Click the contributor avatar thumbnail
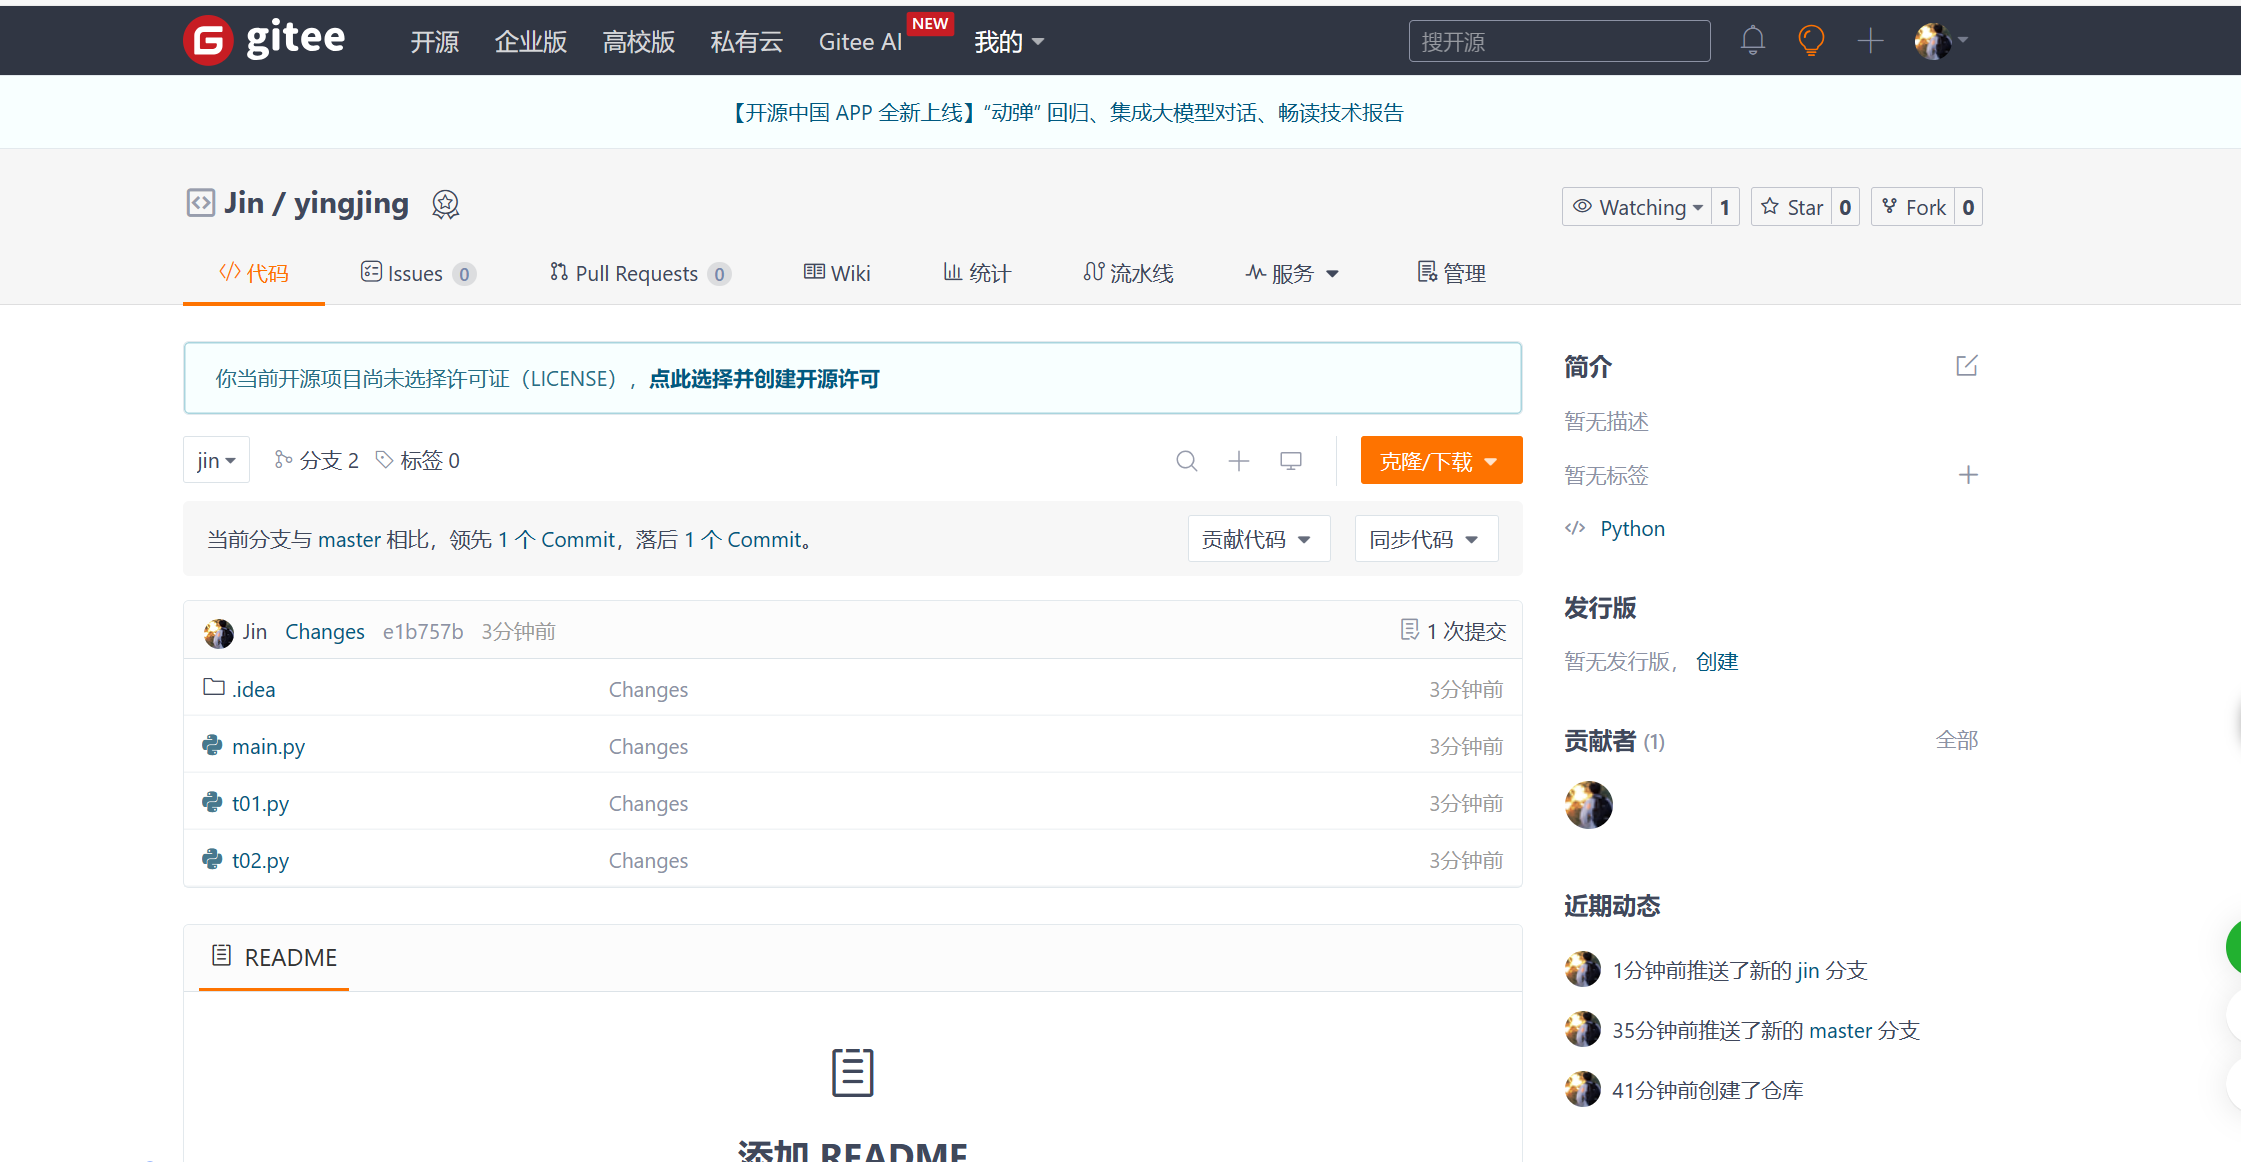Viewport: 2241px width, 1162px height. click(x=1588, y=805)
